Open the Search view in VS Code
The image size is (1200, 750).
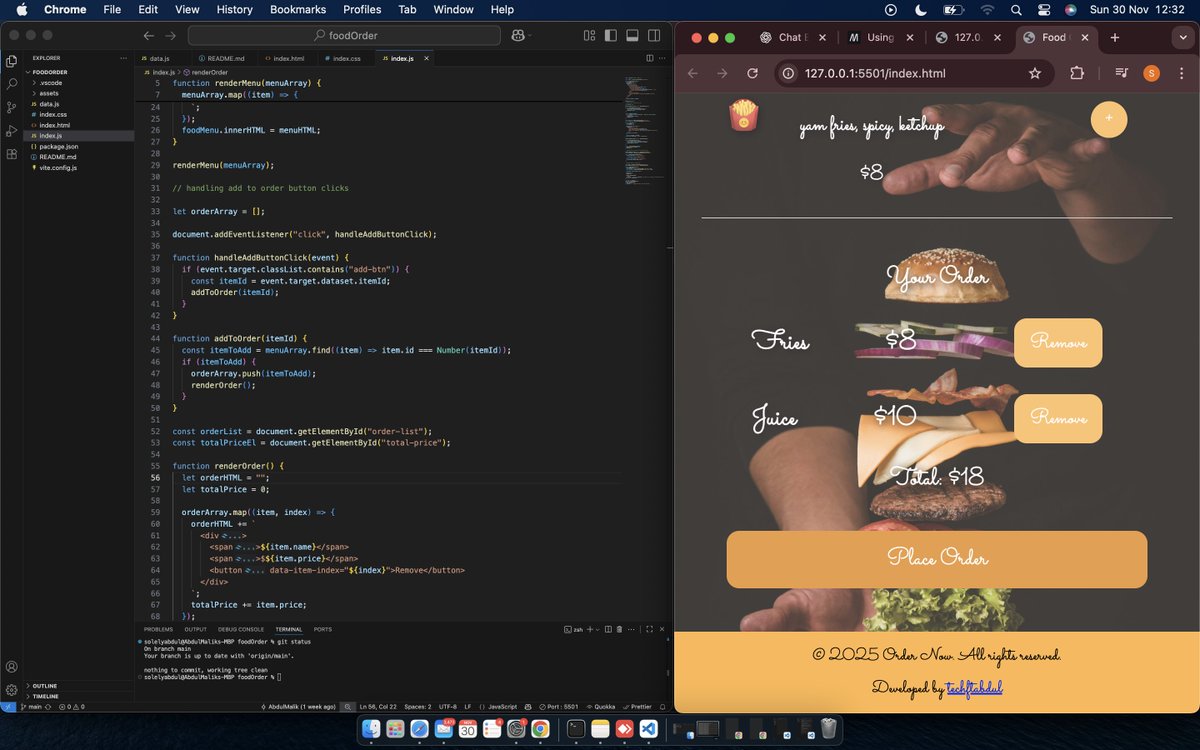tap(11, 84)
